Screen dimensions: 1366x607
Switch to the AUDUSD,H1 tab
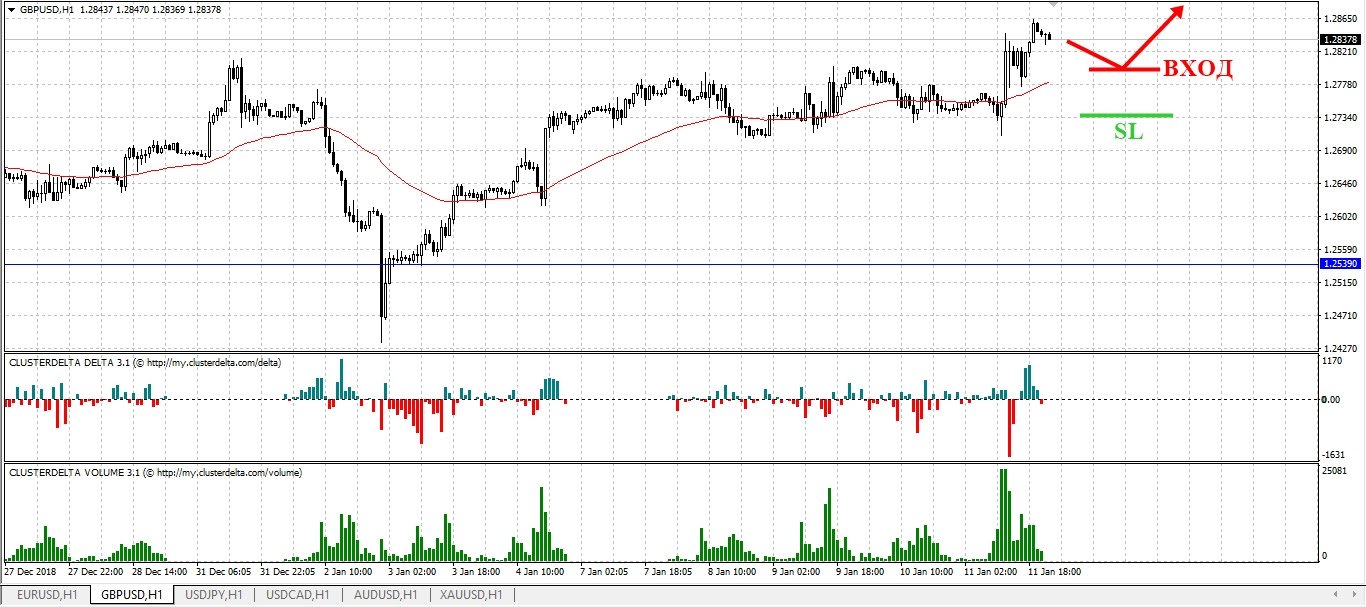[384, 595]
